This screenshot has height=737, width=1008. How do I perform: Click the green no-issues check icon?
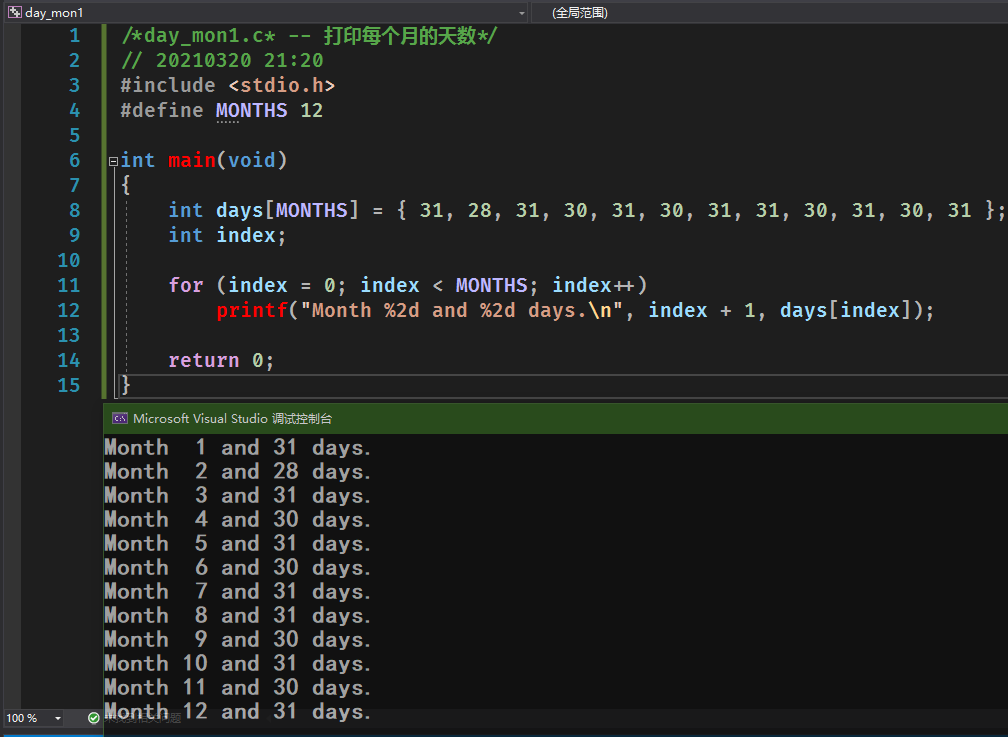click(x=93, y=718)
